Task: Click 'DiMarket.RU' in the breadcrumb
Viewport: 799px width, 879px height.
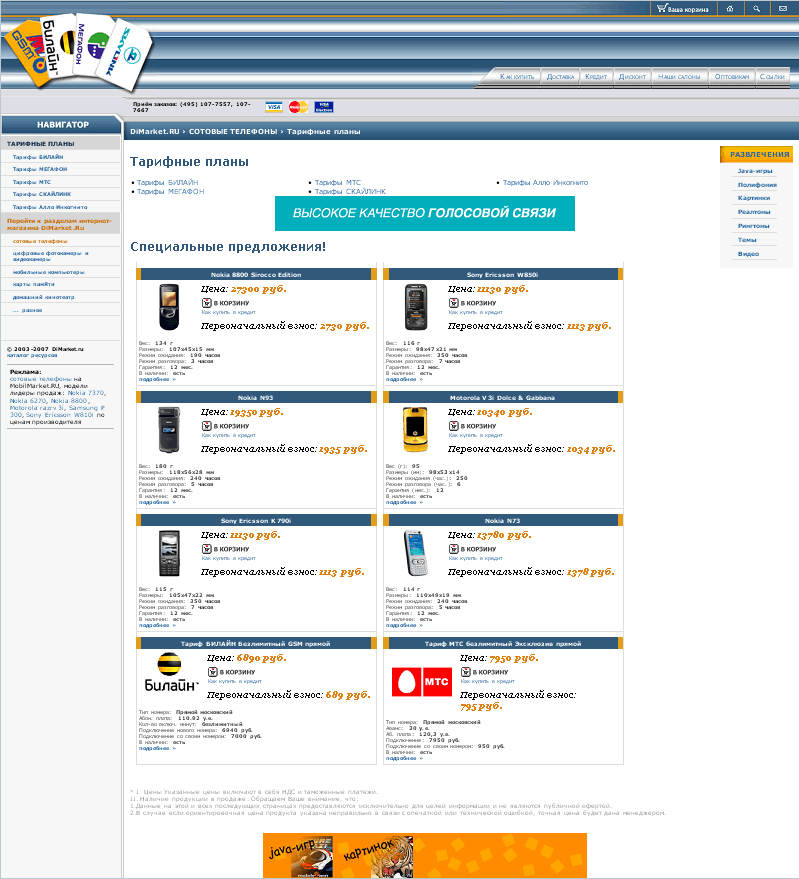Action: coord(155,132)
